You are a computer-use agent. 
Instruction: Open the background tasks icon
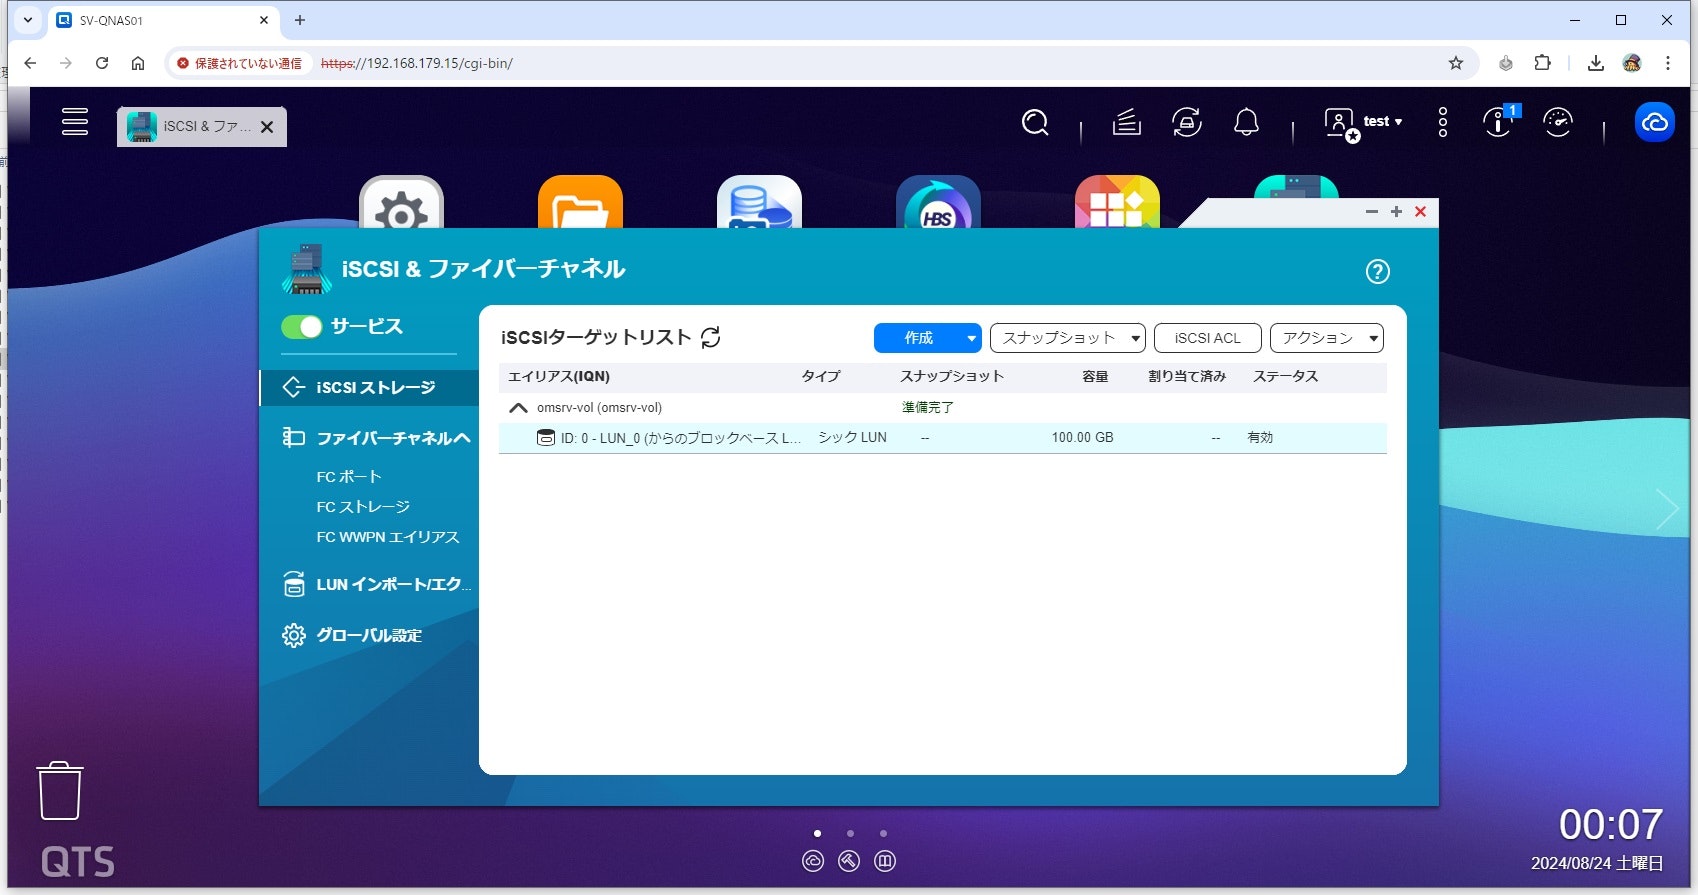(1126, 123)
